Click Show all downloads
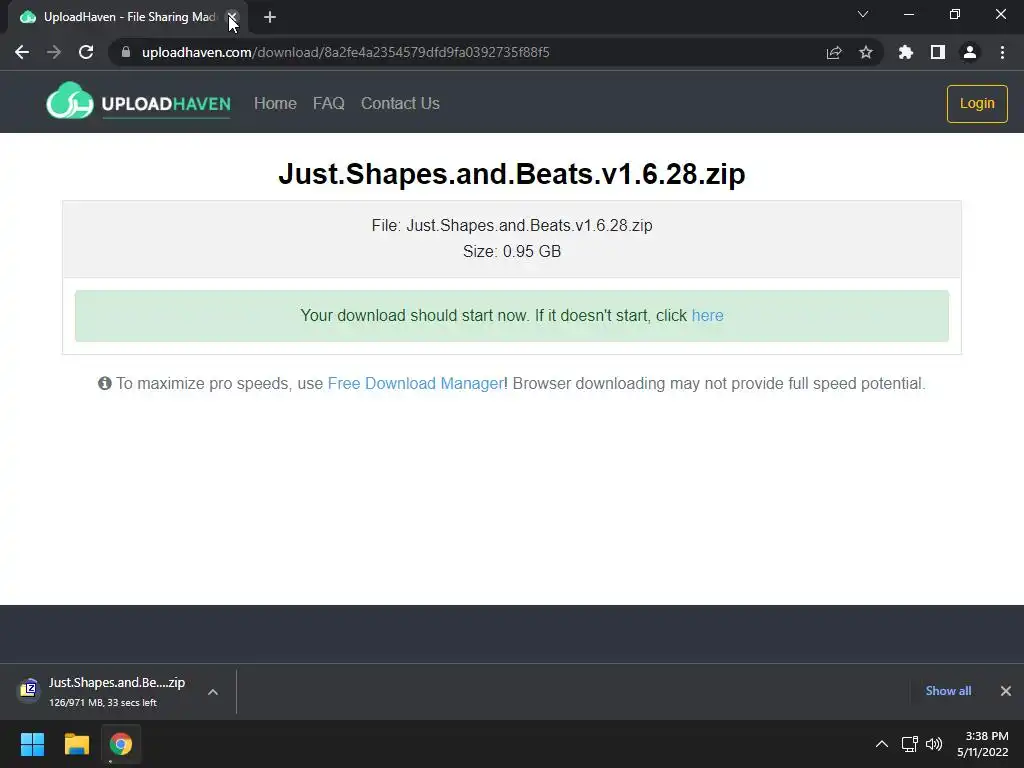This screenshot has width=1024, height=768. pyautogui.click(x=948, y=691)
